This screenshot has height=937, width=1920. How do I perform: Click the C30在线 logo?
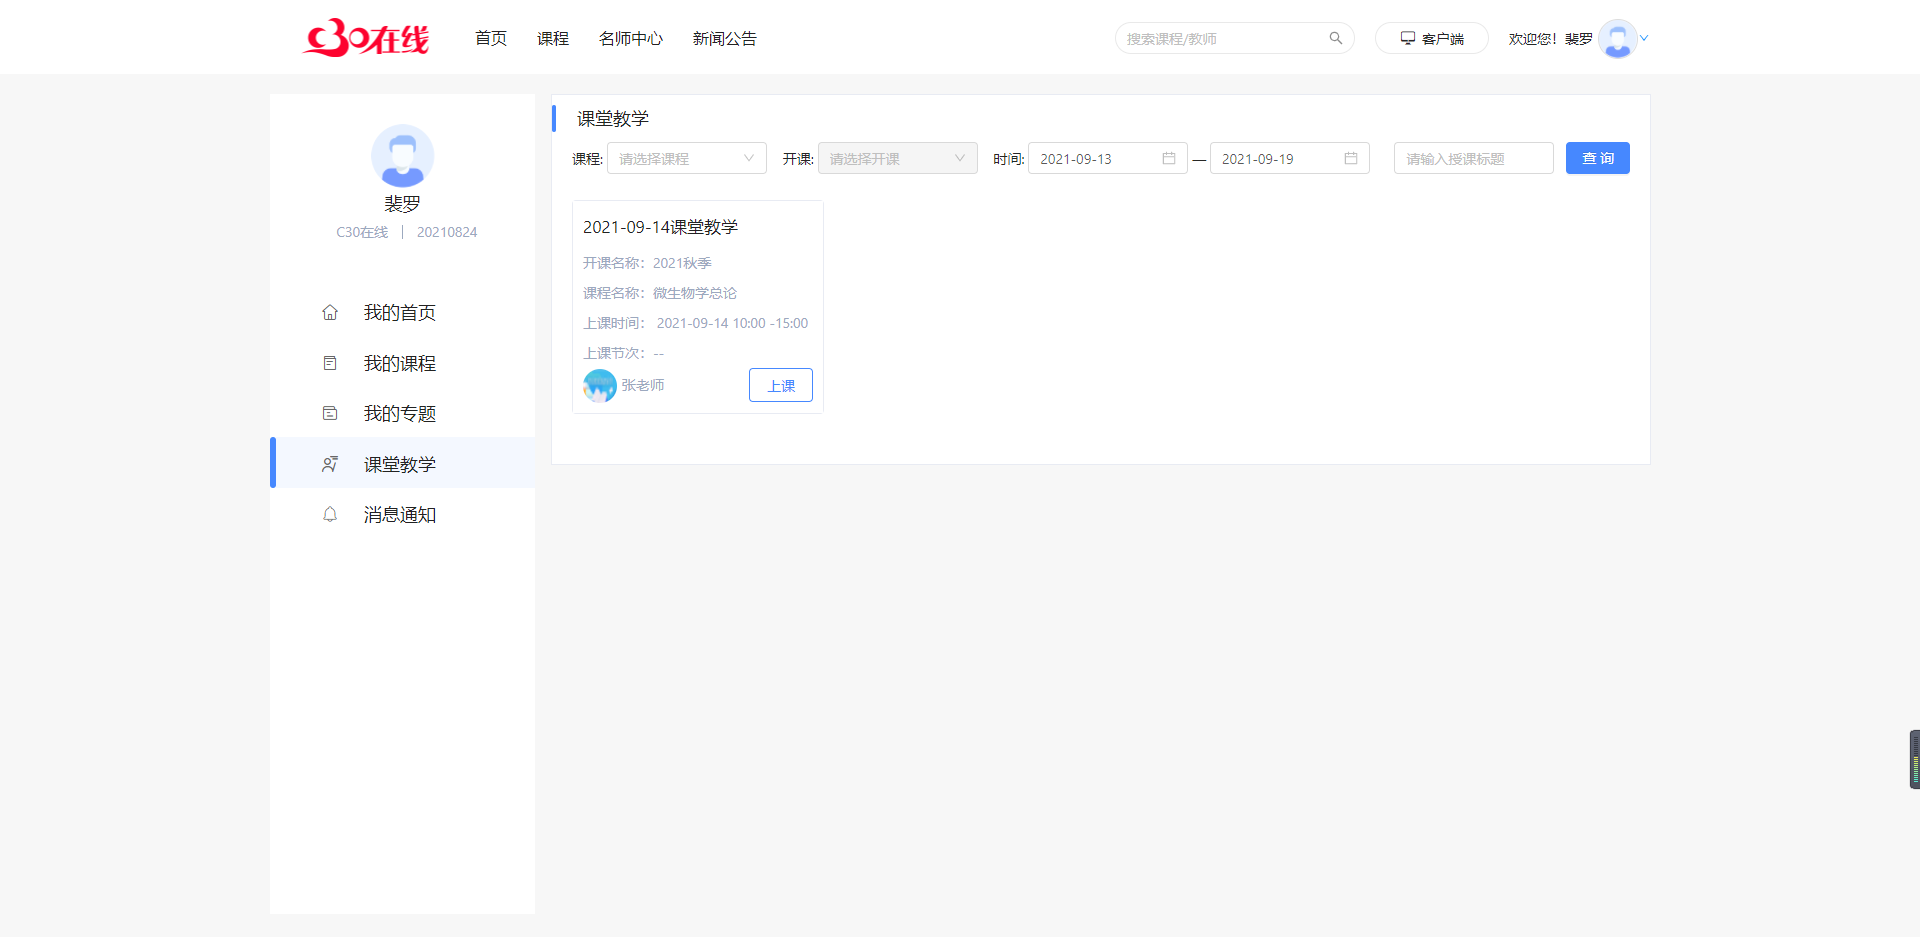(x=365, y=37)
